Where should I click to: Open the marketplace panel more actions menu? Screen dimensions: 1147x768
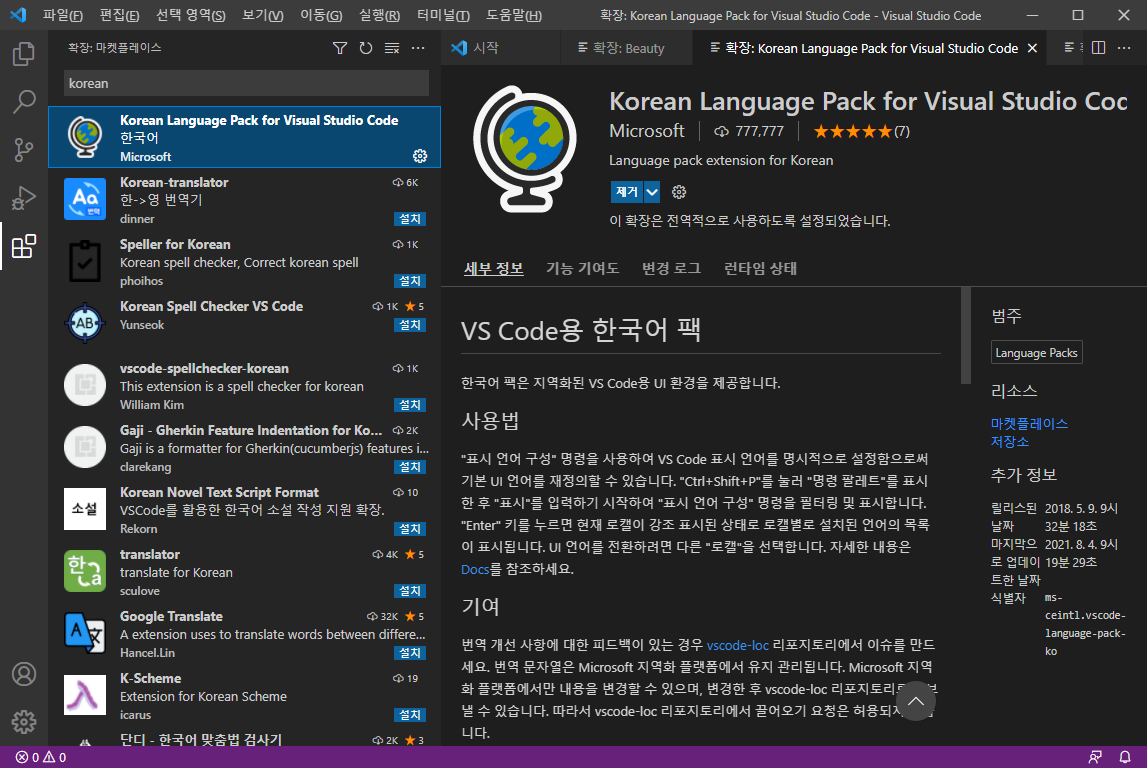tap(418, 48)
